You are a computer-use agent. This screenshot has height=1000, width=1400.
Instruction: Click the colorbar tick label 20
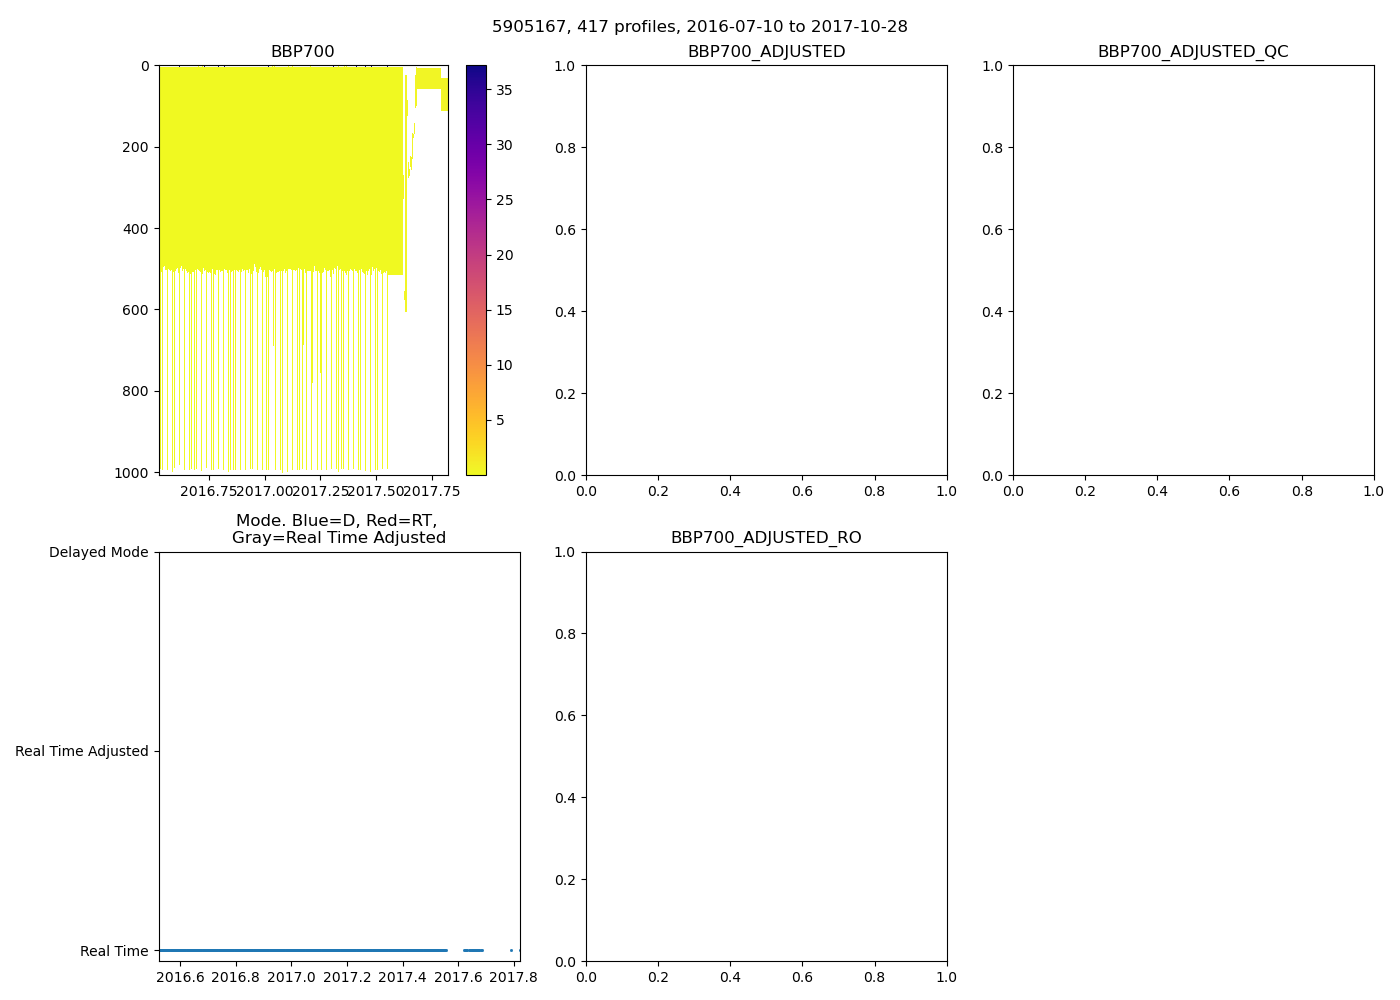point(504,255)
